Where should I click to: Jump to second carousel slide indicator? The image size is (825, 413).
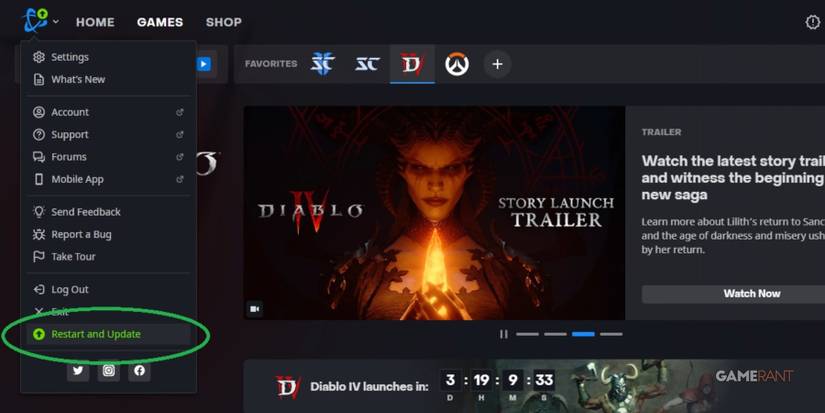(x=555, y=334)
